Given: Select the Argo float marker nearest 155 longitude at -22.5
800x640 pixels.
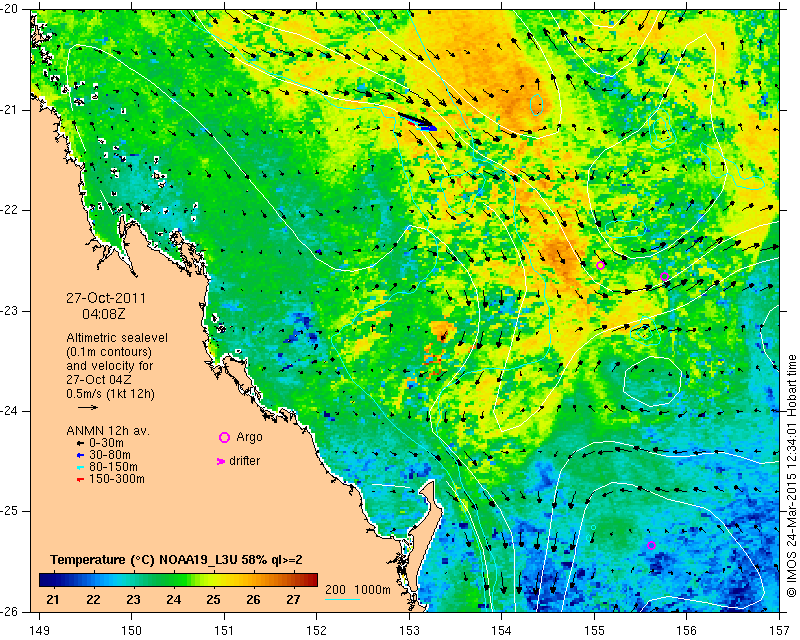Looking at the screenshot, I should tap(601, 265).
